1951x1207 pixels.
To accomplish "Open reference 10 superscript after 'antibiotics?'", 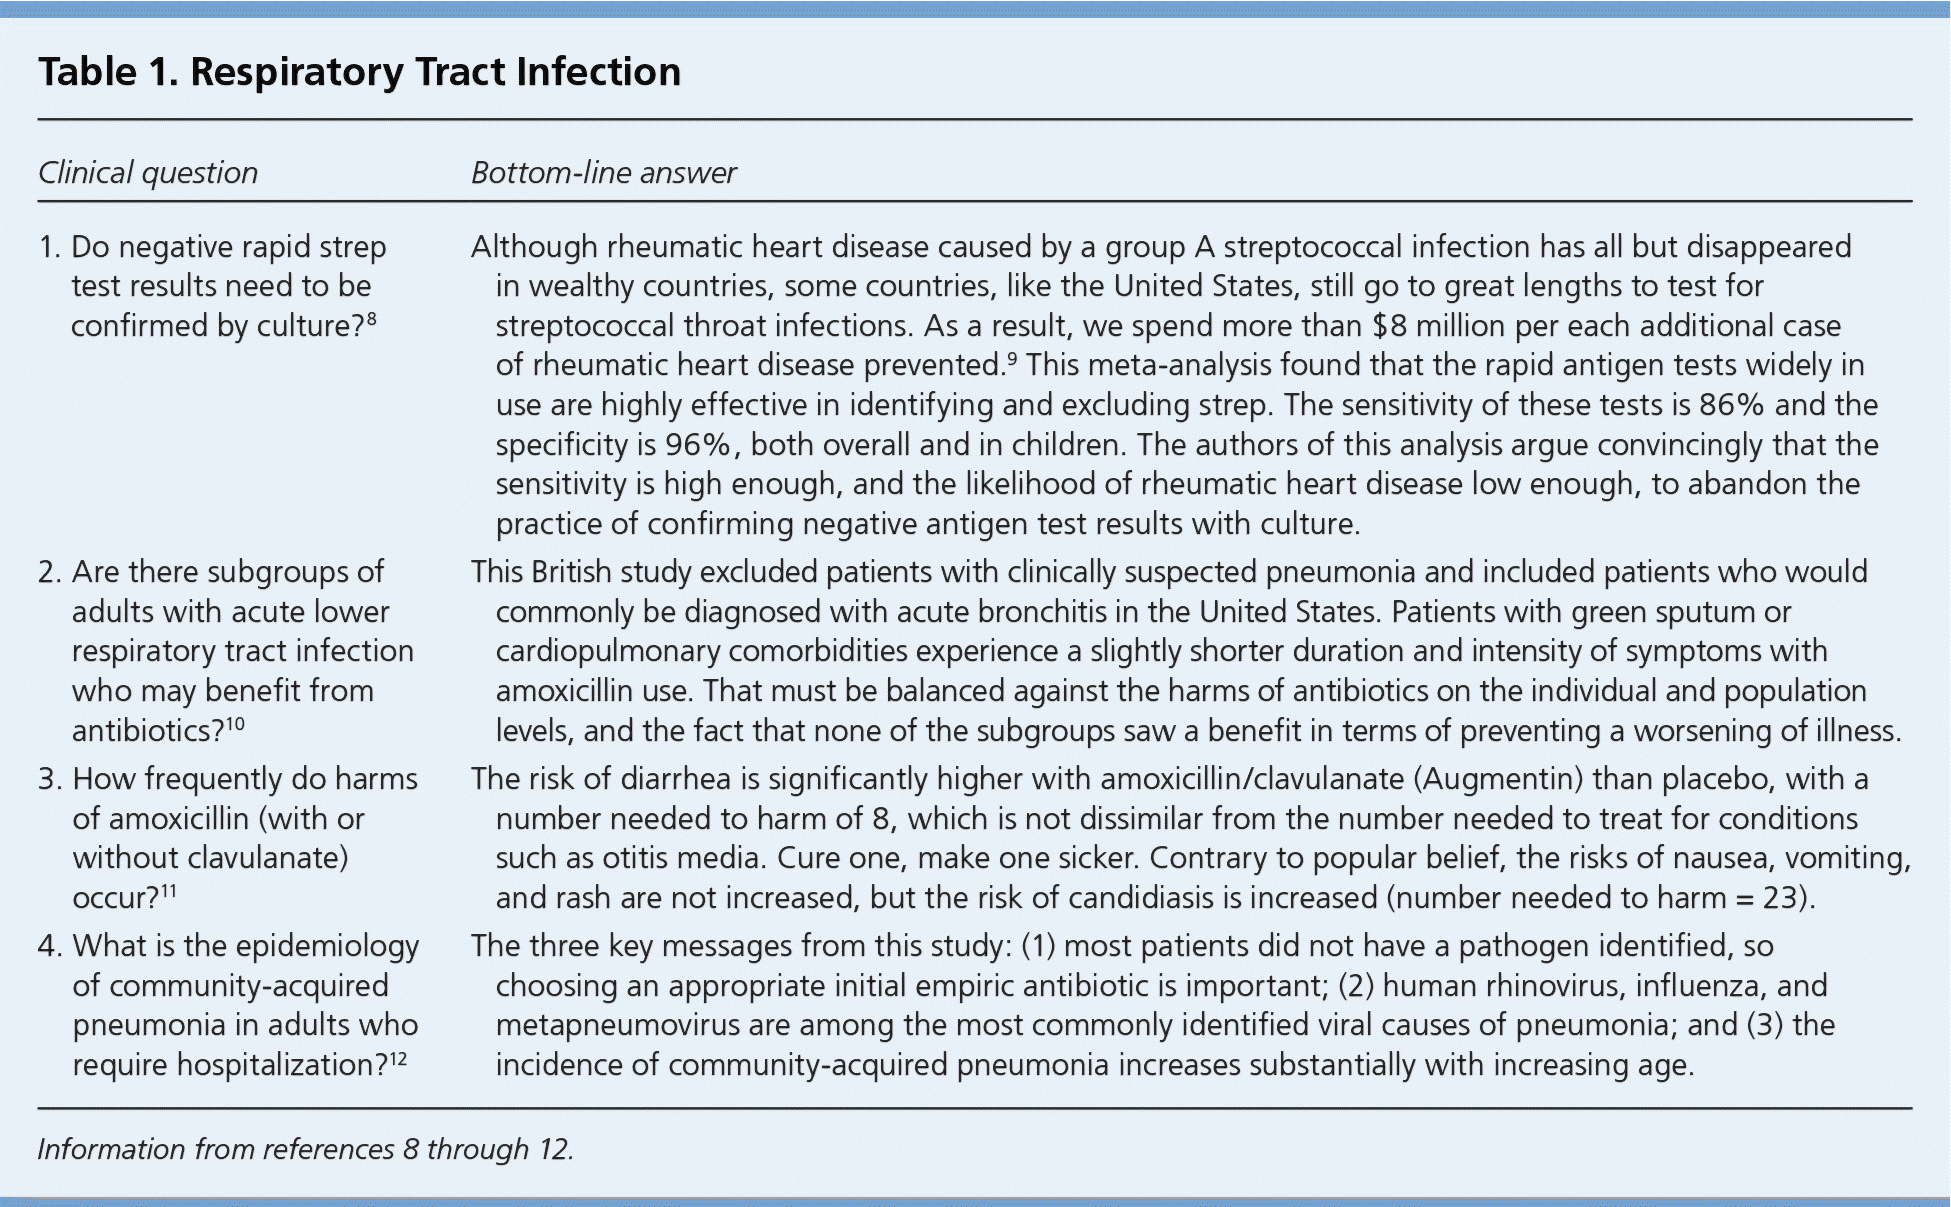I will pos(235,725).
